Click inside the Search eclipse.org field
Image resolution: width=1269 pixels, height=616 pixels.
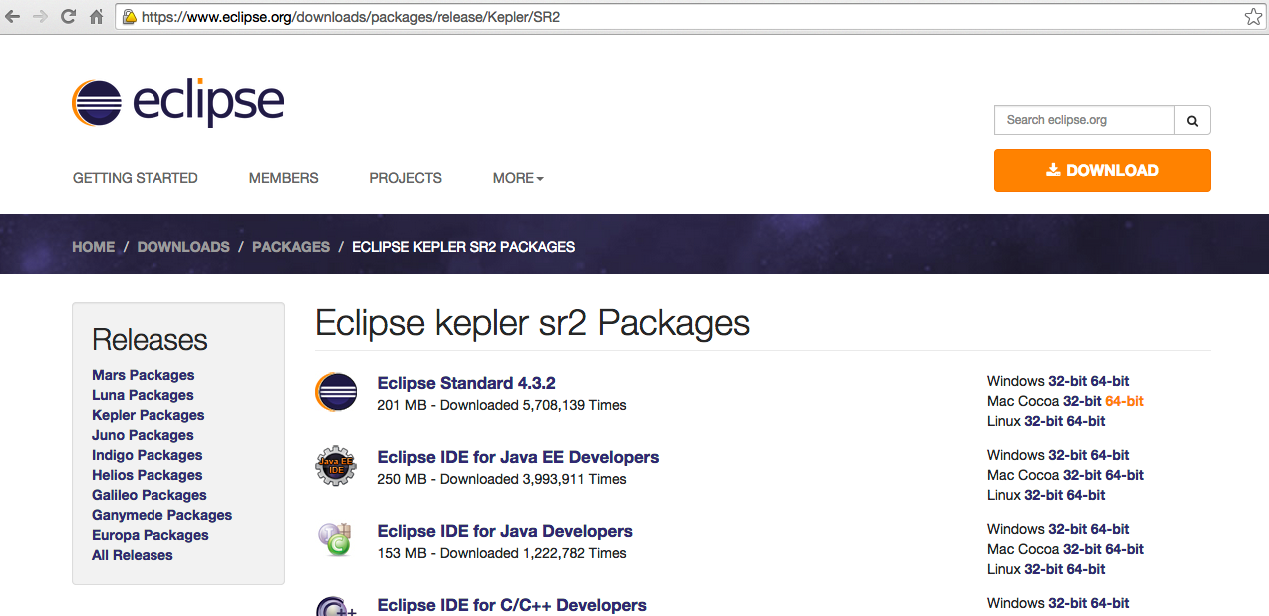tap(1084, 120)
